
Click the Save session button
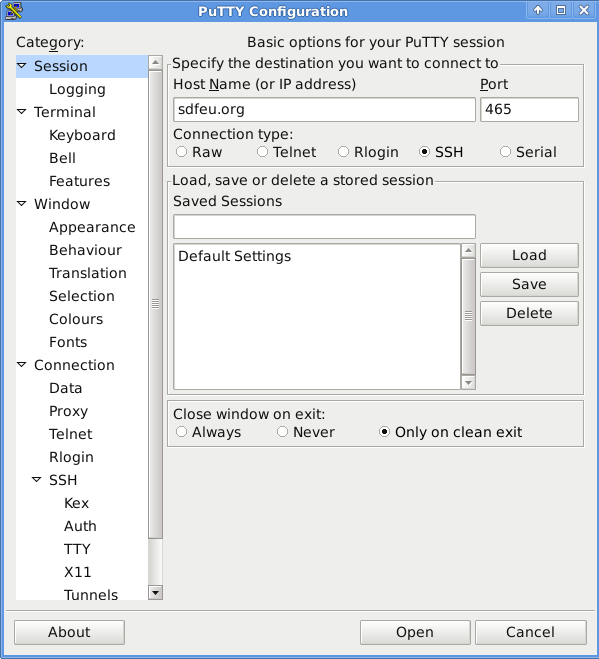(529, 284)
